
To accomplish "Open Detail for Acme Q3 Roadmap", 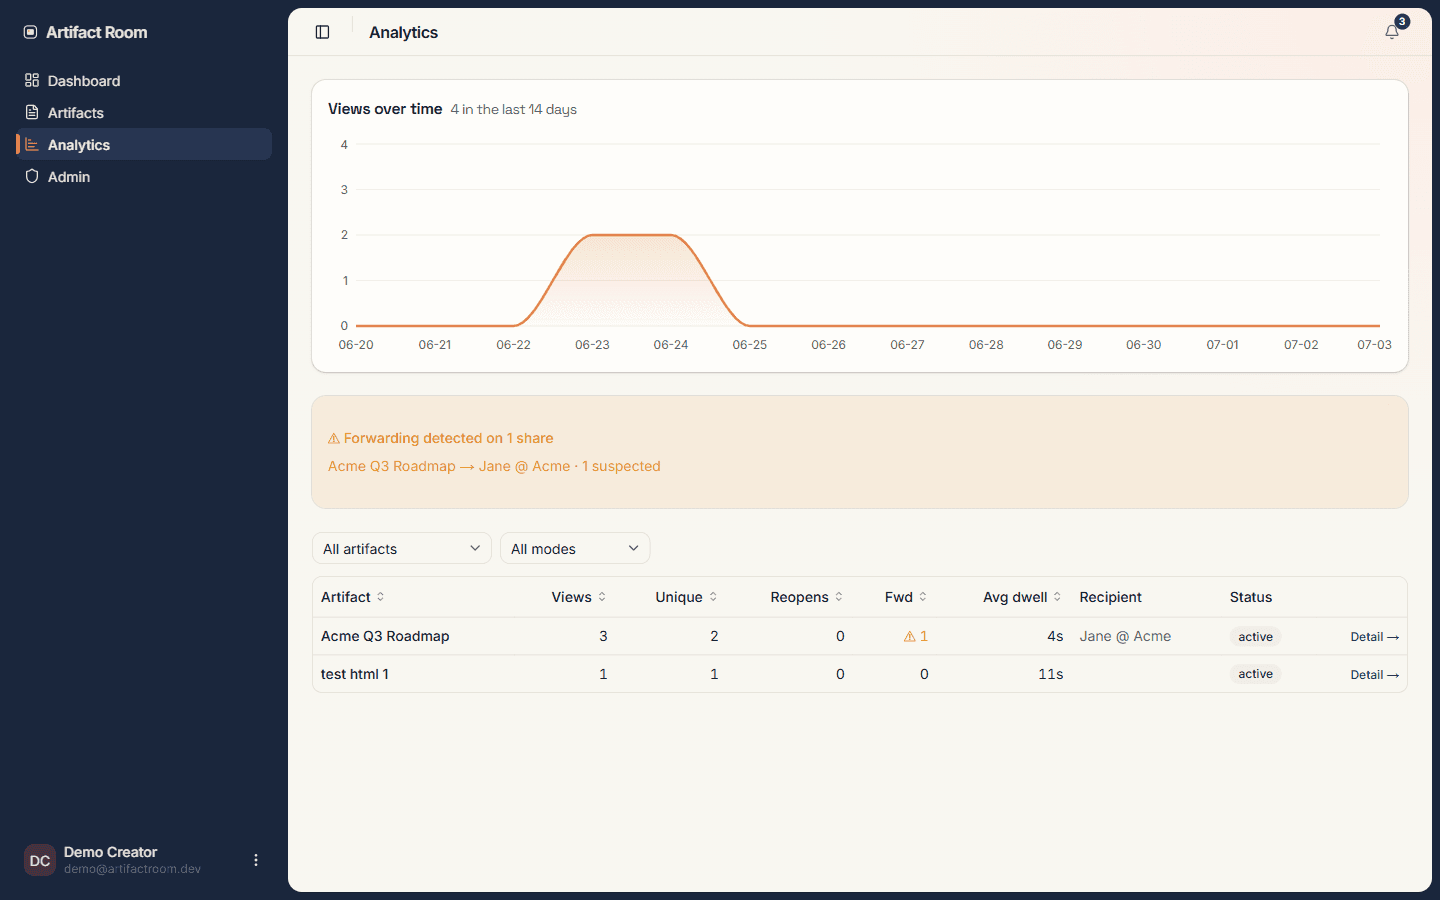I will click(1375, 637).
